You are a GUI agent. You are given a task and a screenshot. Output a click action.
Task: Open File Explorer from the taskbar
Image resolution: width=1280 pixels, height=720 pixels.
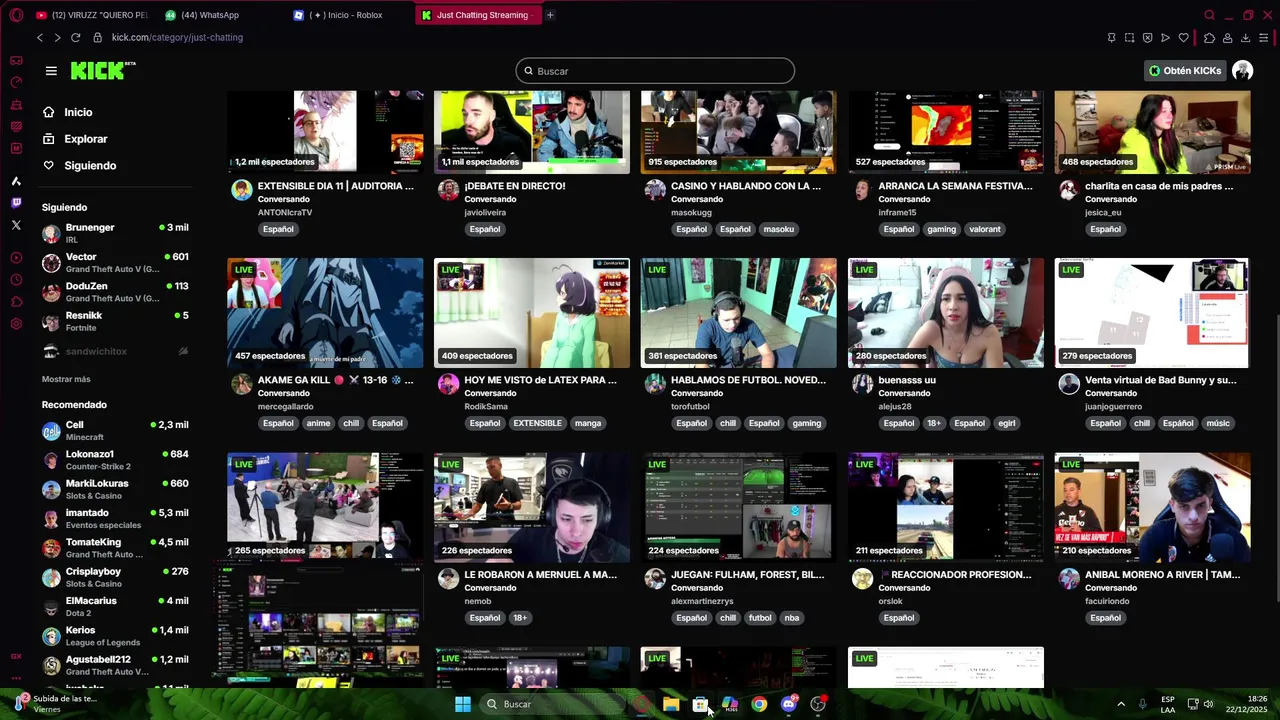pyautogui.click(x=671, y=704)
